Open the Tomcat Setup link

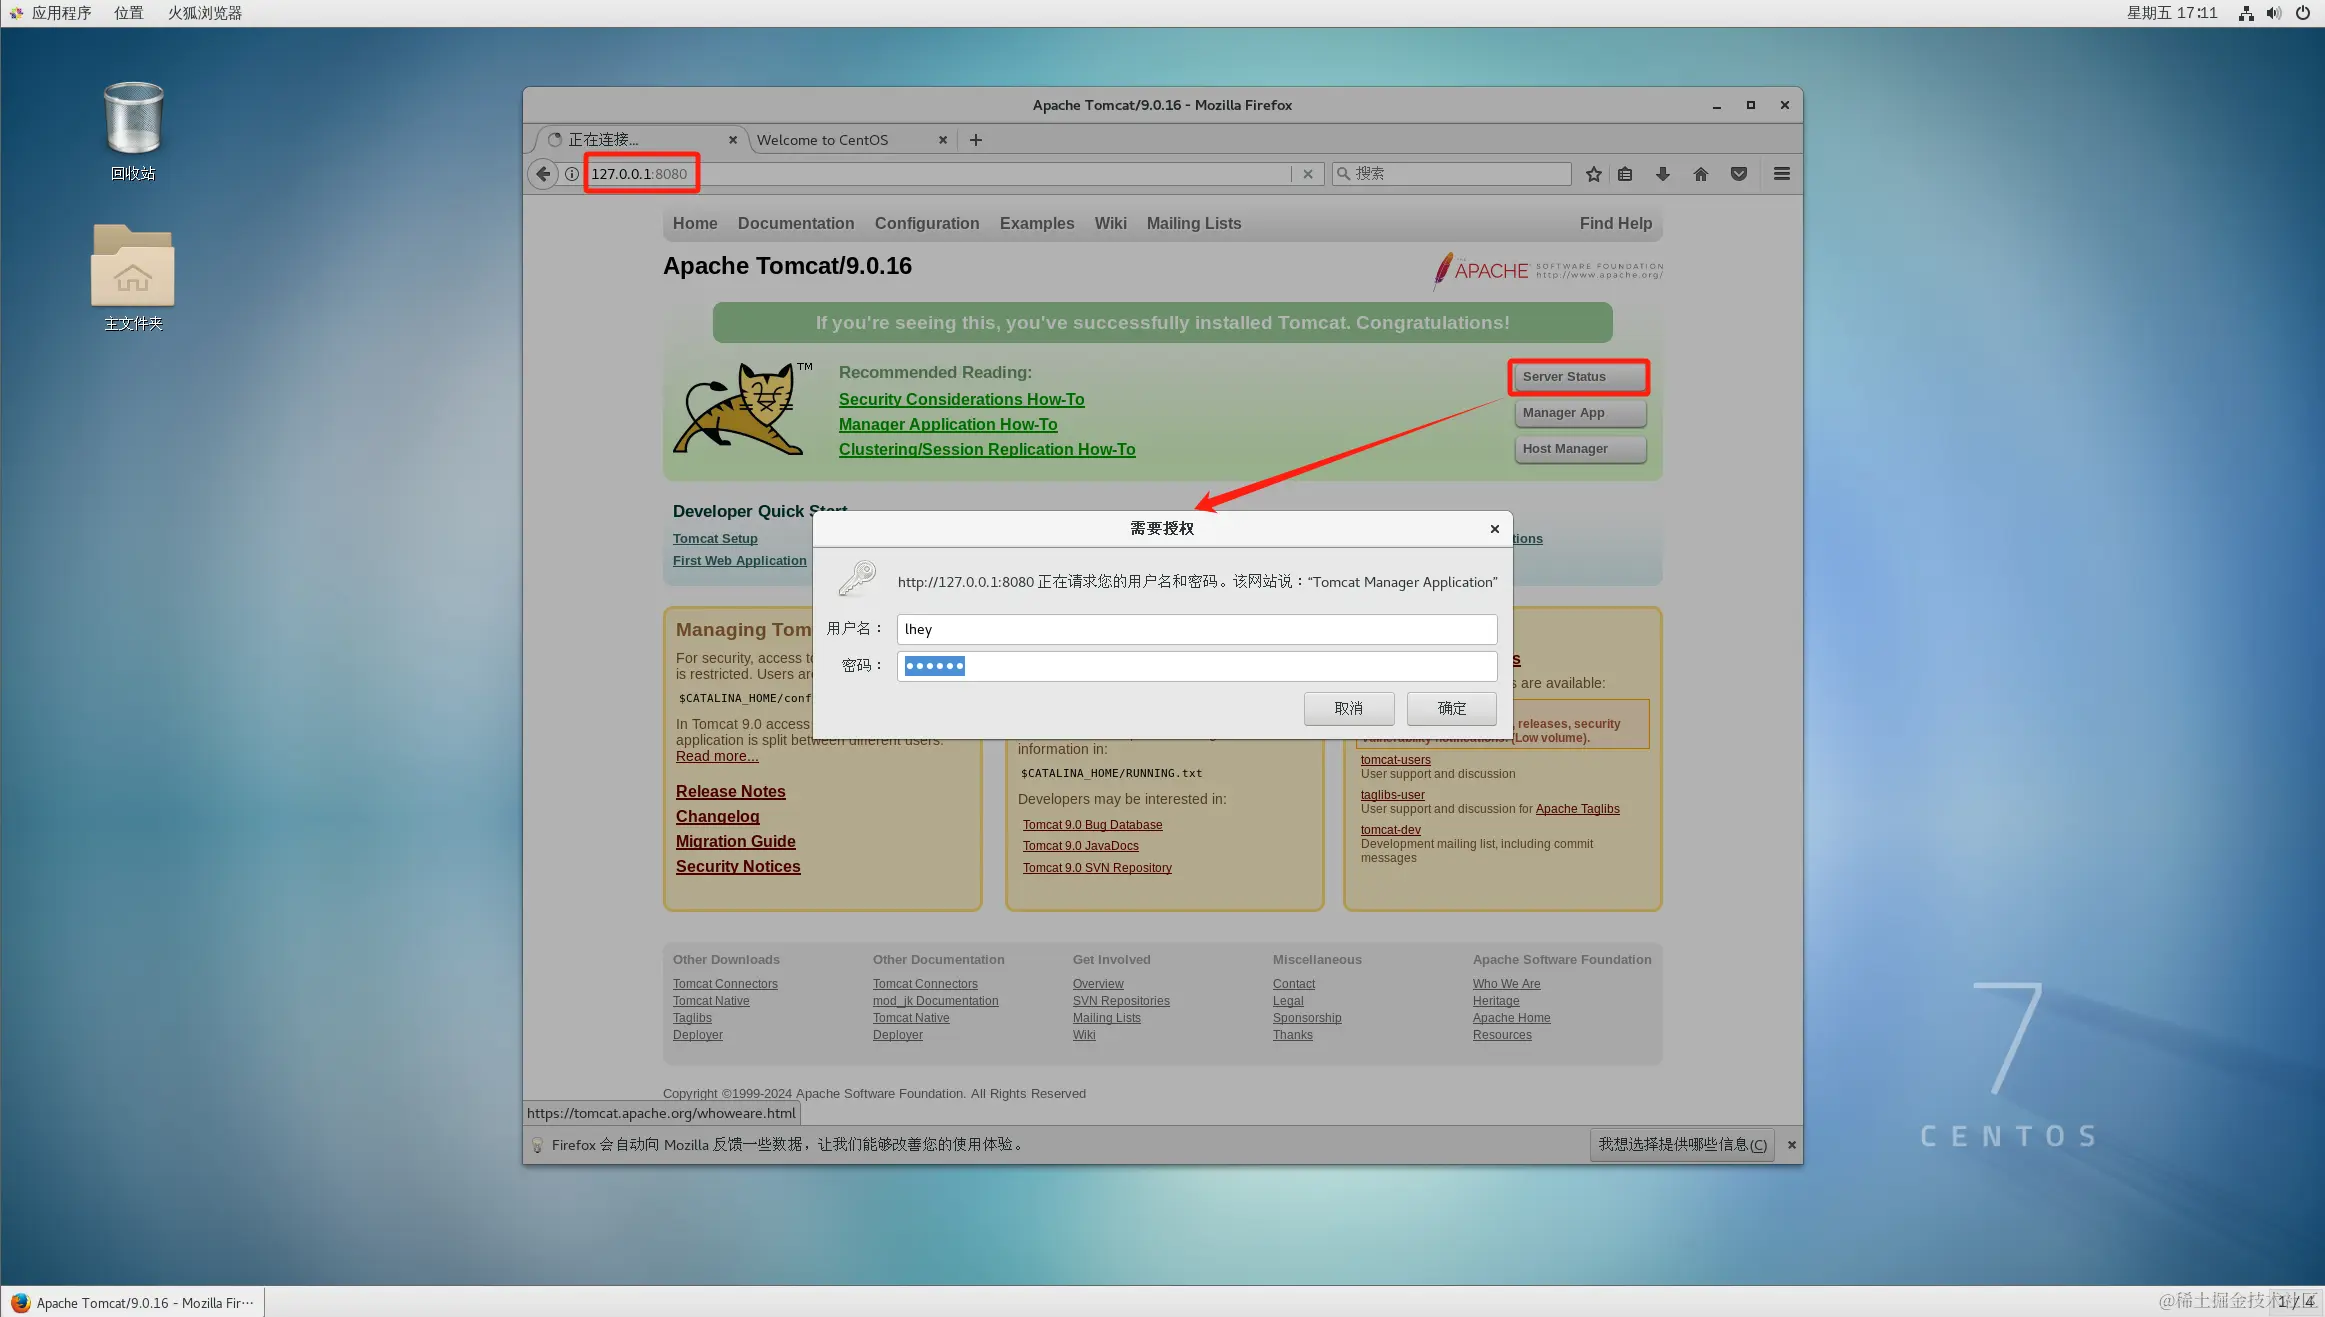(715, 539)
